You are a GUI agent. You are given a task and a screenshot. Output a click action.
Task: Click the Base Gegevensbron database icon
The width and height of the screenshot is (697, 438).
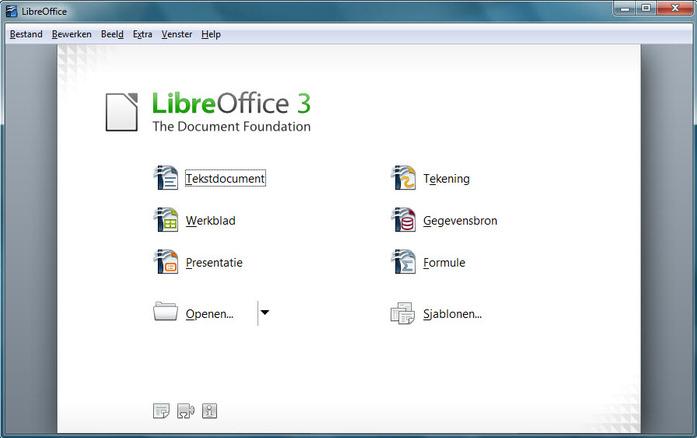pyautogui.click(x=403, y=220)
